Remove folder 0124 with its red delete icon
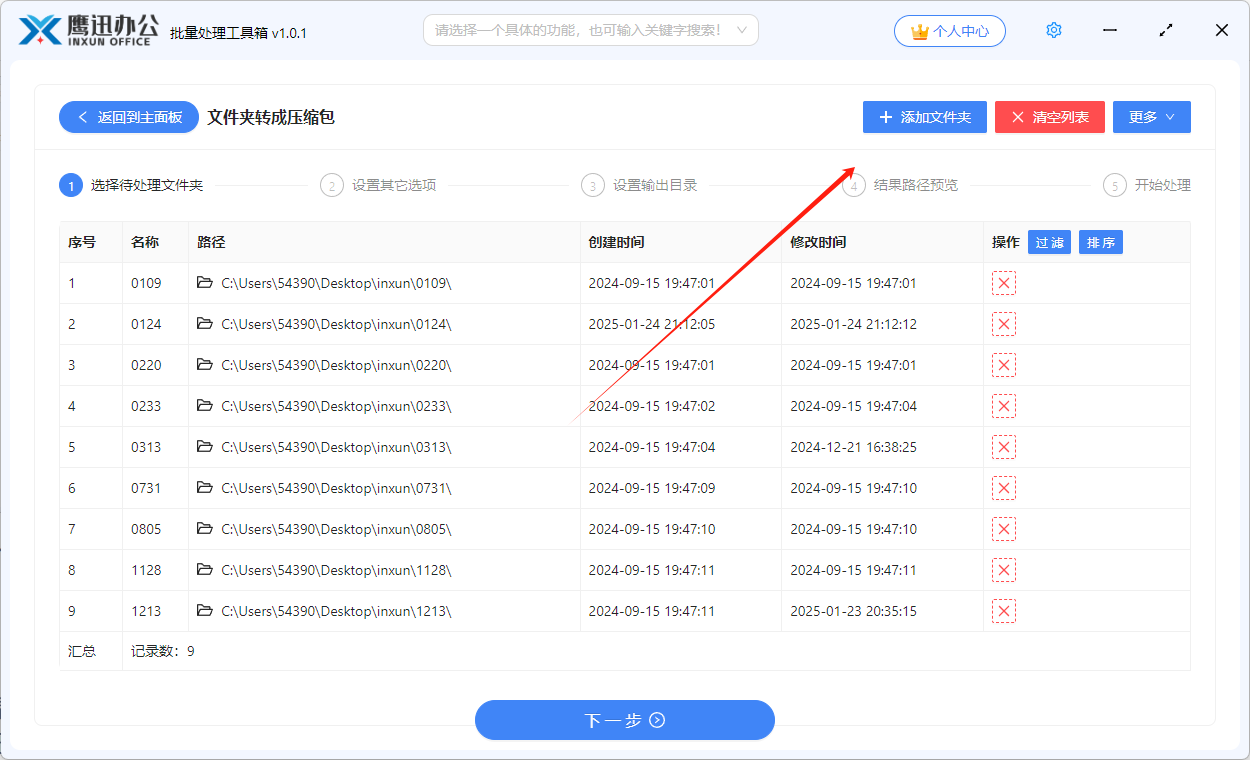Screen dimensions: 1250x760 (1004, 324)
